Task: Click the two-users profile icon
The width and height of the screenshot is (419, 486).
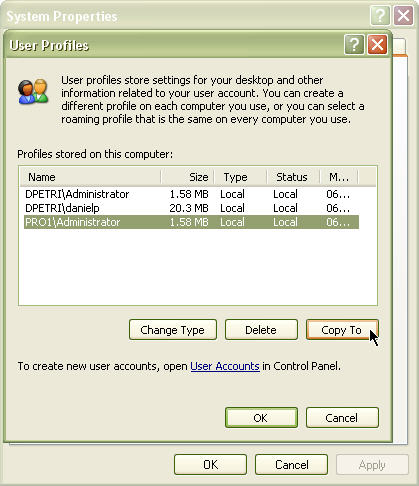Action: (33, 91)
